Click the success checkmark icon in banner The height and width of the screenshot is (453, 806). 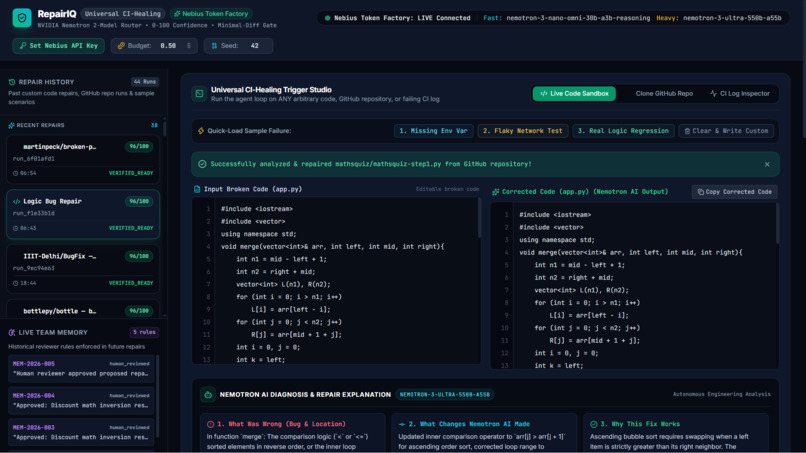[202, 164]
